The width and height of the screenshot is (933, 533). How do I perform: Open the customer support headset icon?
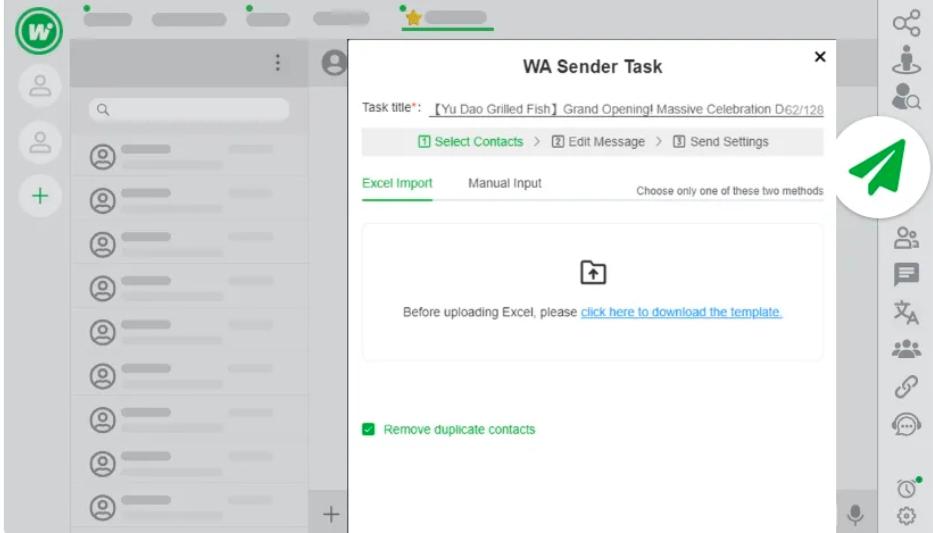pyautogui.click(x=906, y=425)
